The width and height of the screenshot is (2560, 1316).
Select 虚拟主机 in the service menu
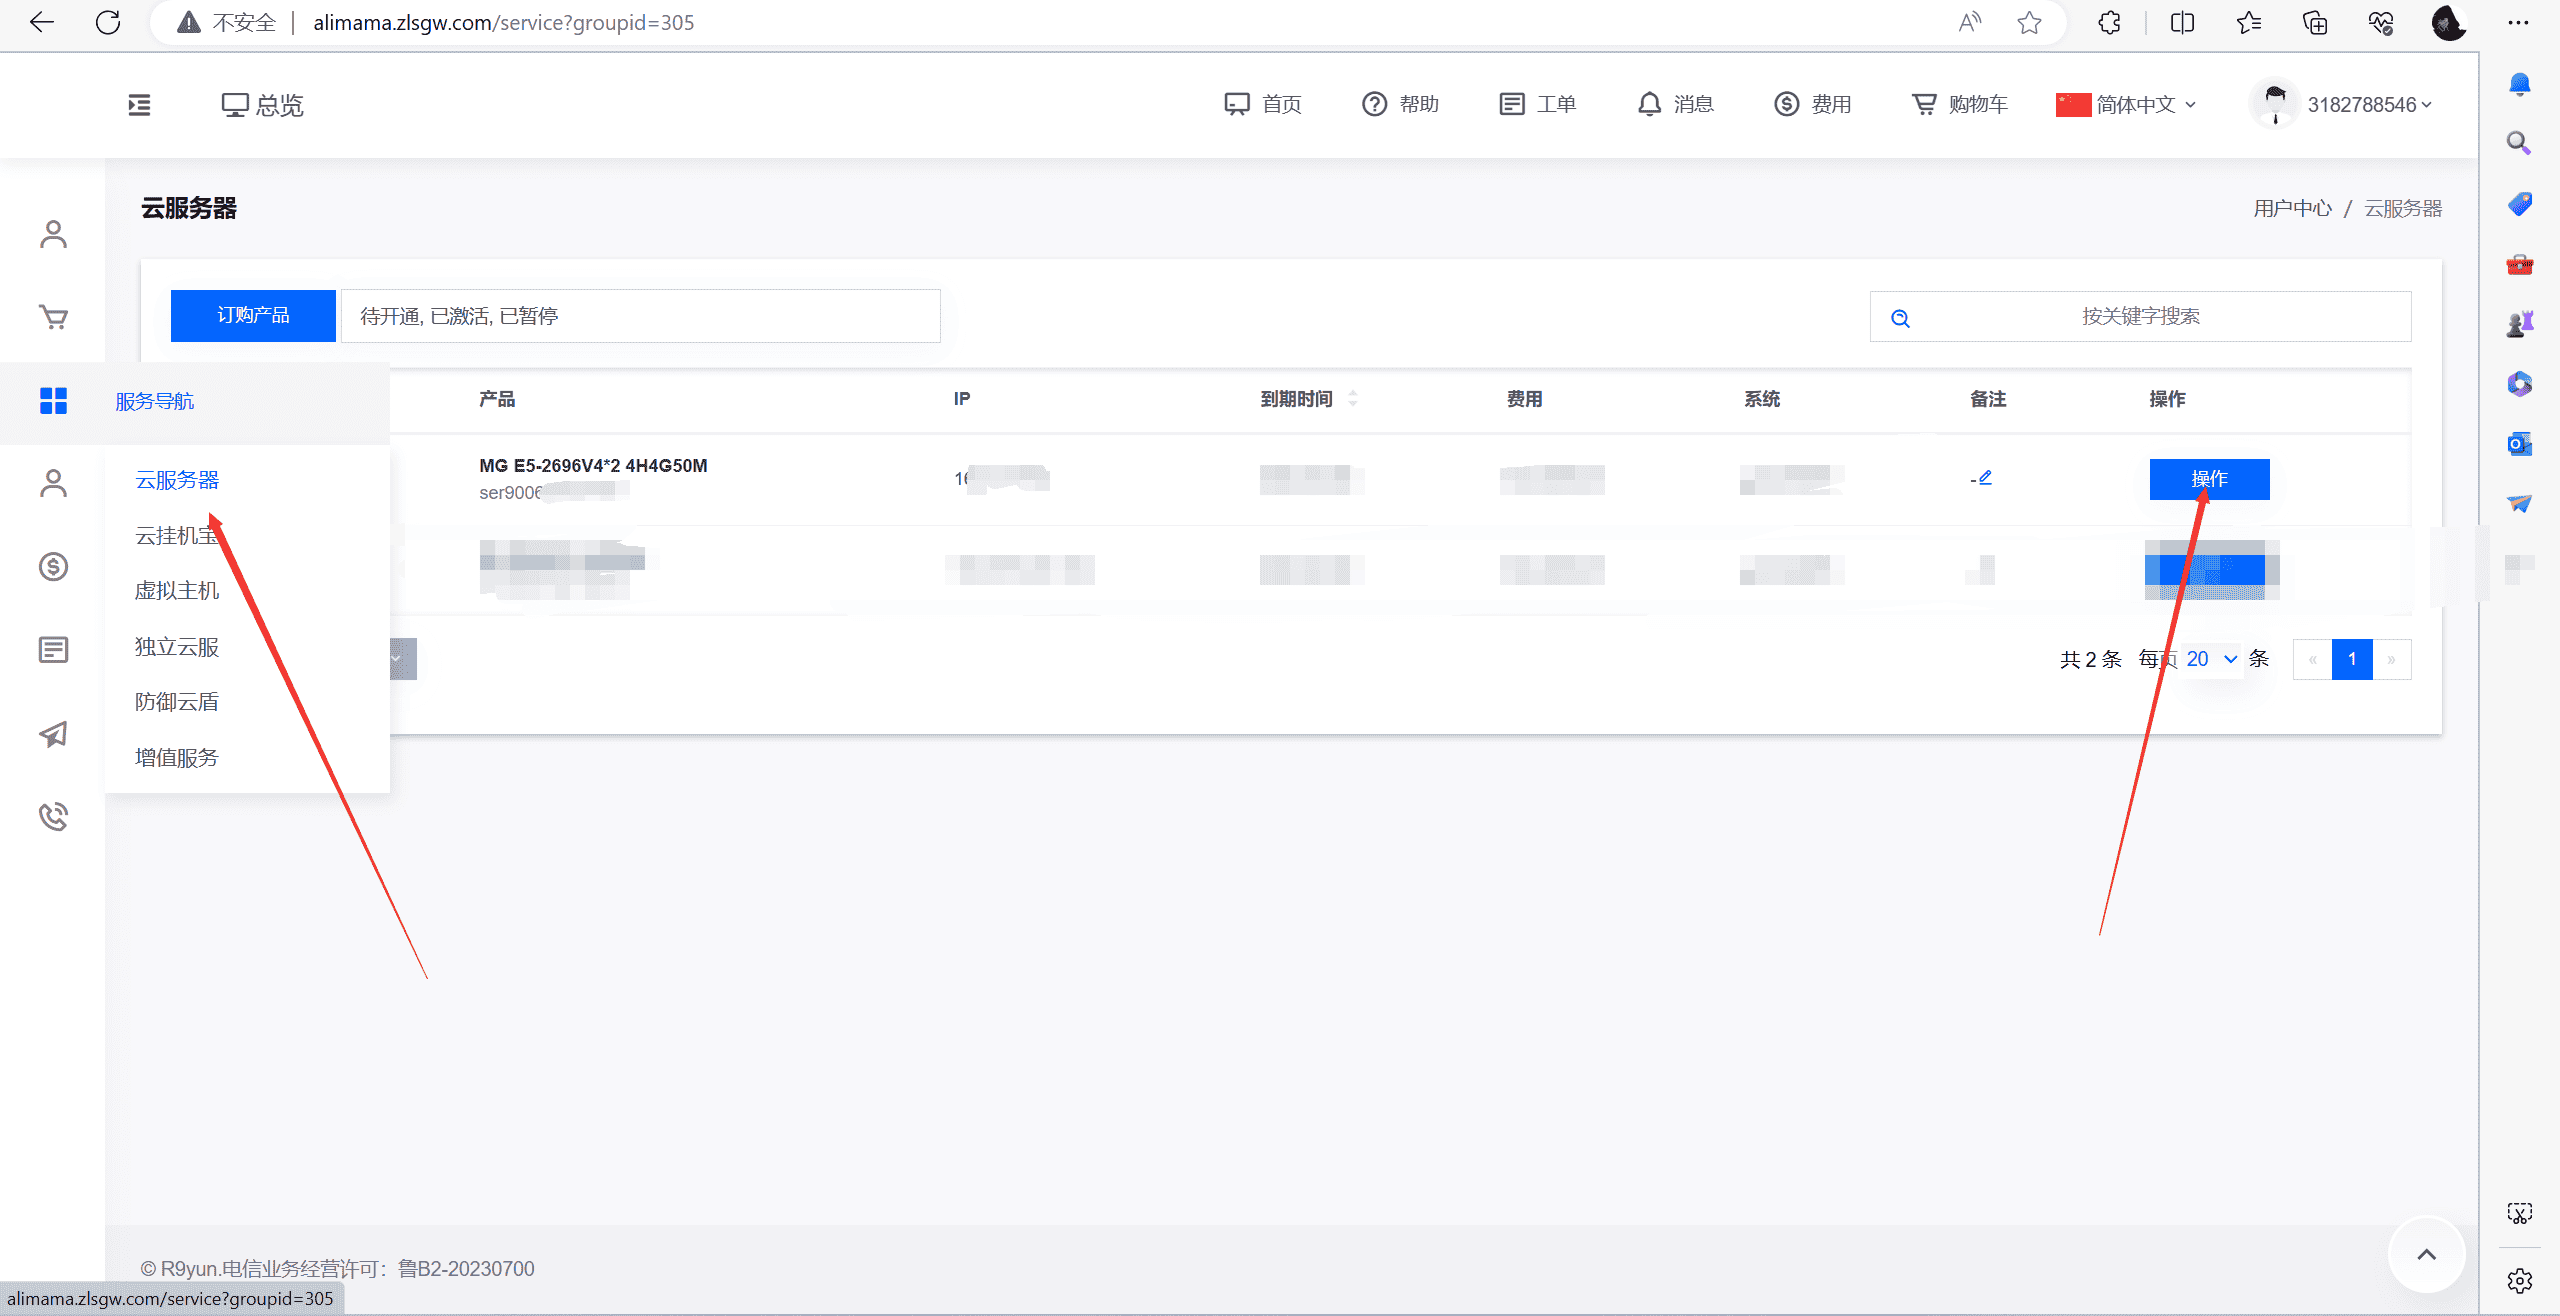click(177, 591)
